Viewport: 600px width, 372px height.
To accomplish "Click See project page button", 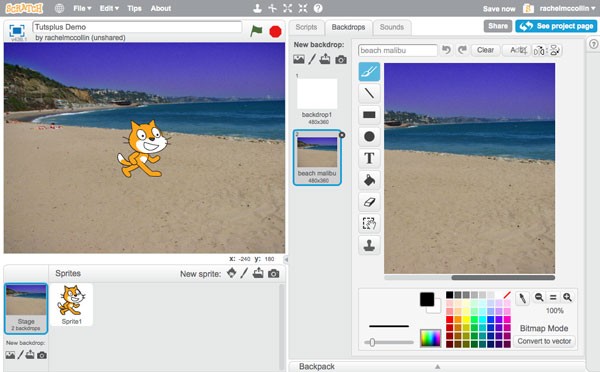I will coord(556,26).
